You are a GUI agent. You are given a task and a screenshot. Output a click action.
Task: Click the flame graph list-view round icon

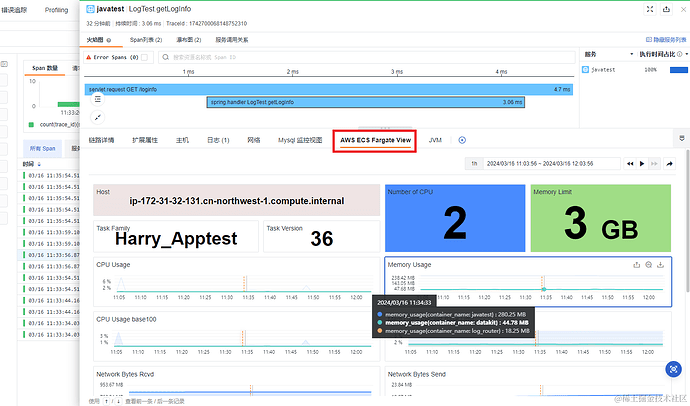tap(98, 99)
